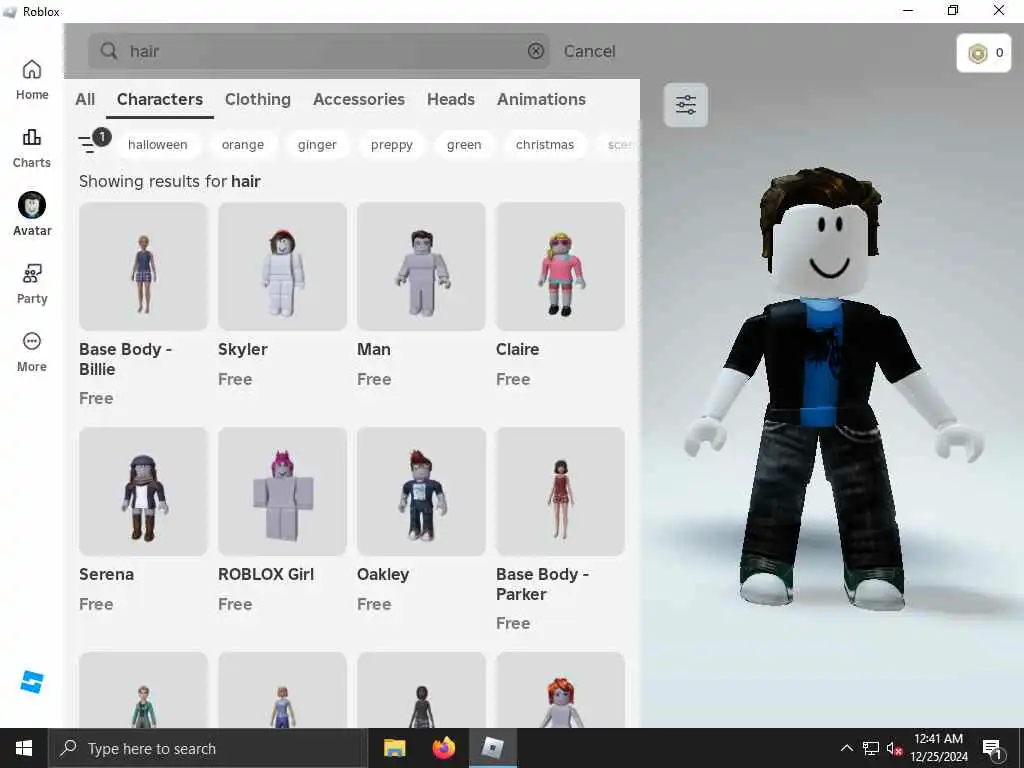Clear the search text with X icon
Image resolution: width=1024 pixels, height=768 pixels.
(536, 51)
